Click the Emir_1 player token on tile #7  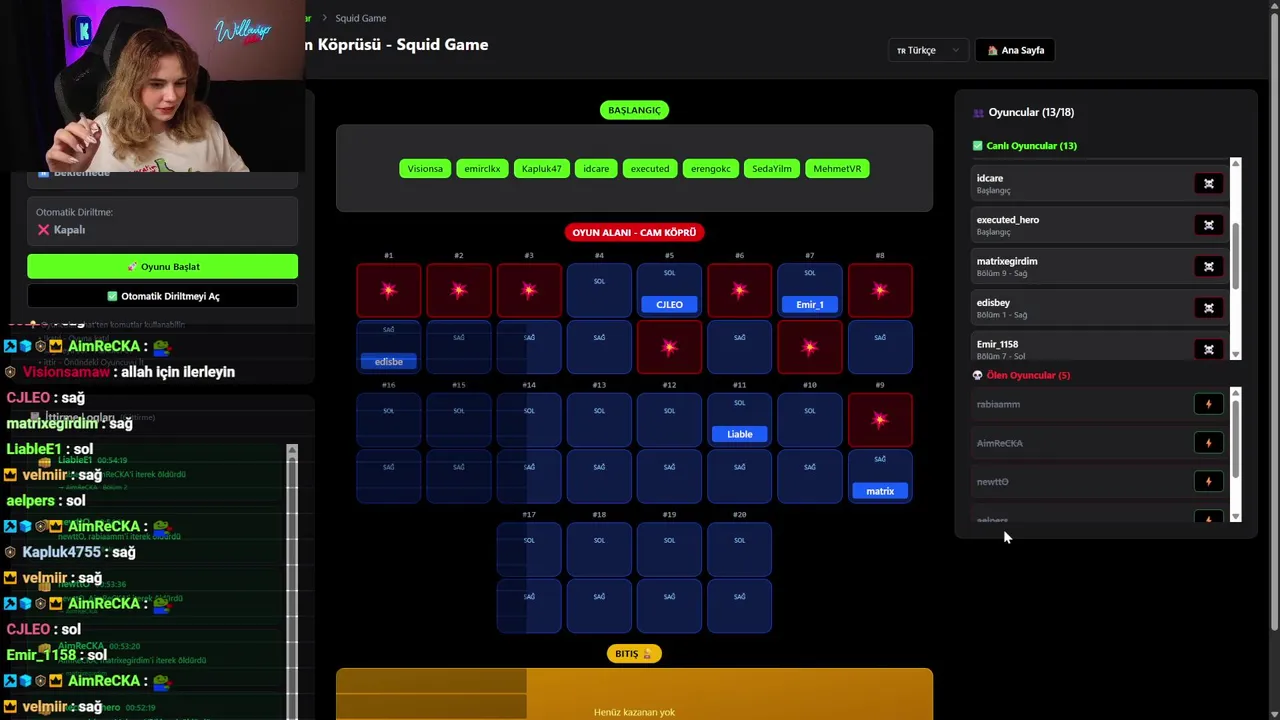(x=809, y=304)
